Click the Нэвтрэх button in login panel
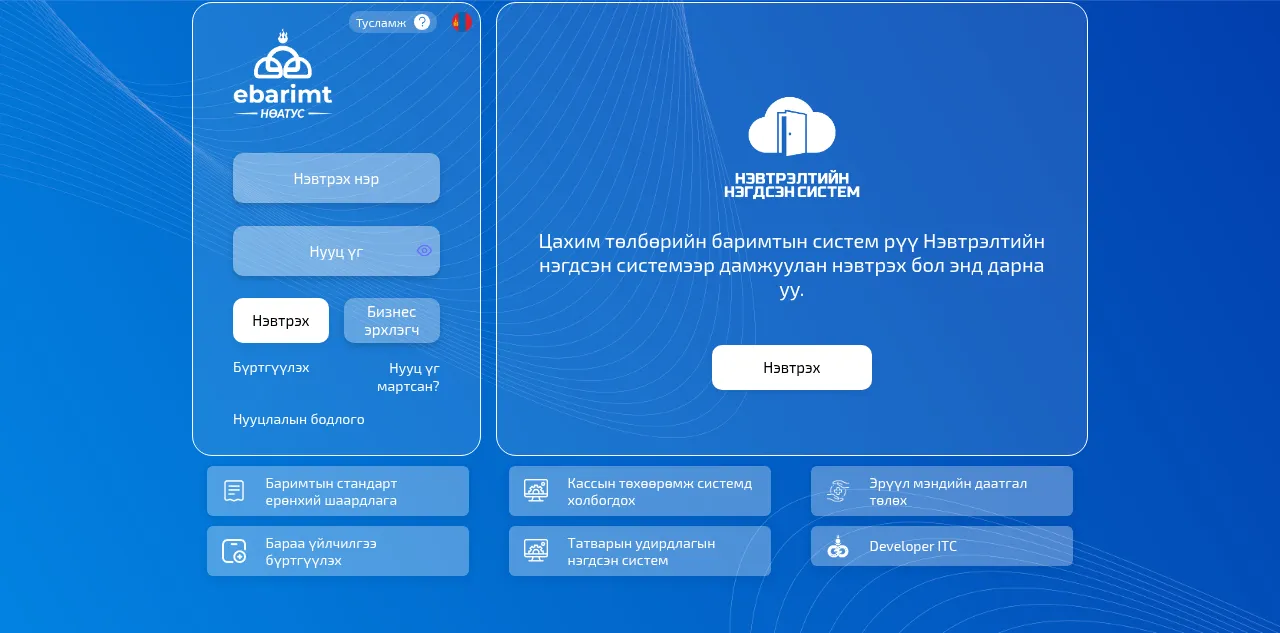 [x=281, y=321]
